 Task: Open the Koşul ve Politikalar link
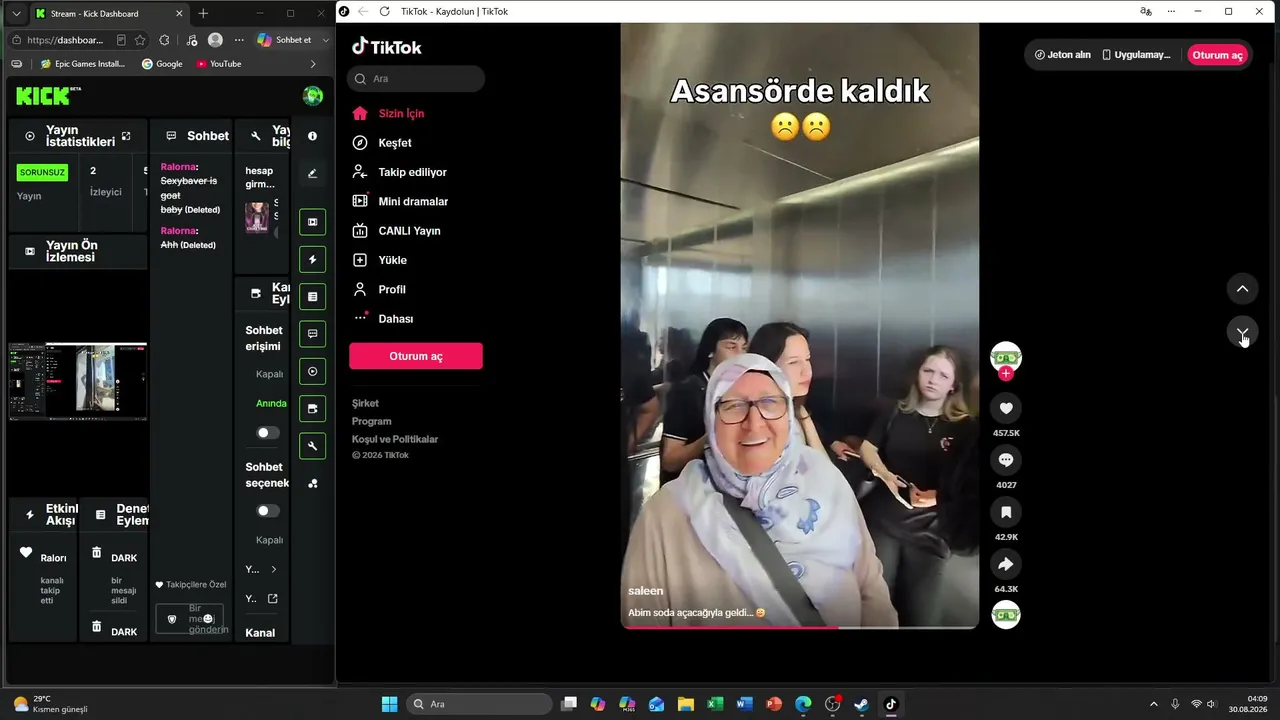(395, 439)
